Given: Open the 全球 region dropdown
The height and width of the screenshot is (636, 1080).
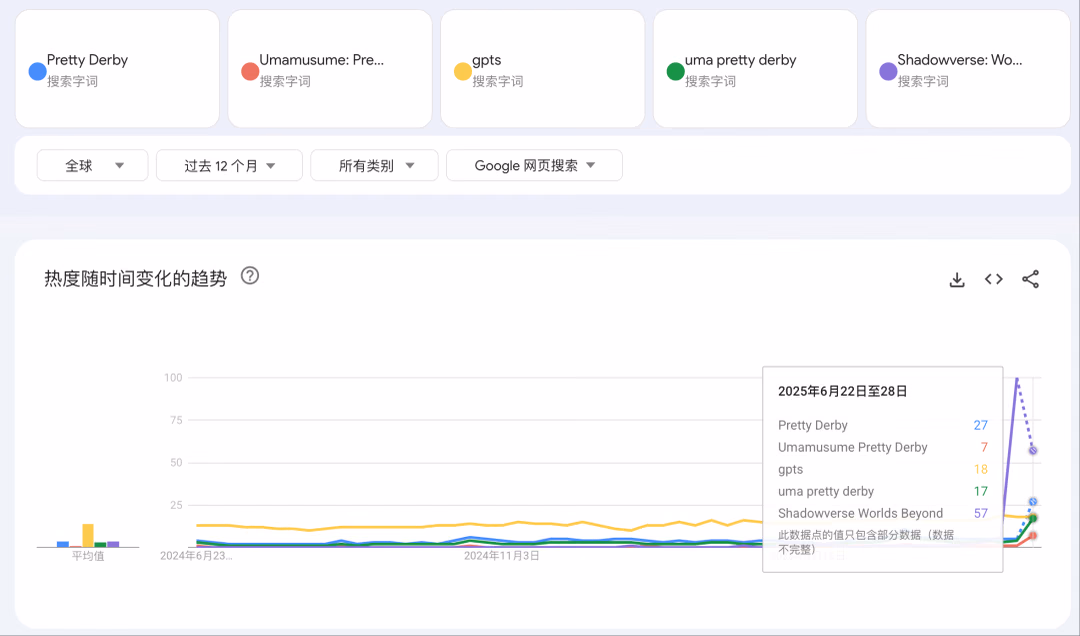Looking at the screenshot, I should tap(92, 165).
